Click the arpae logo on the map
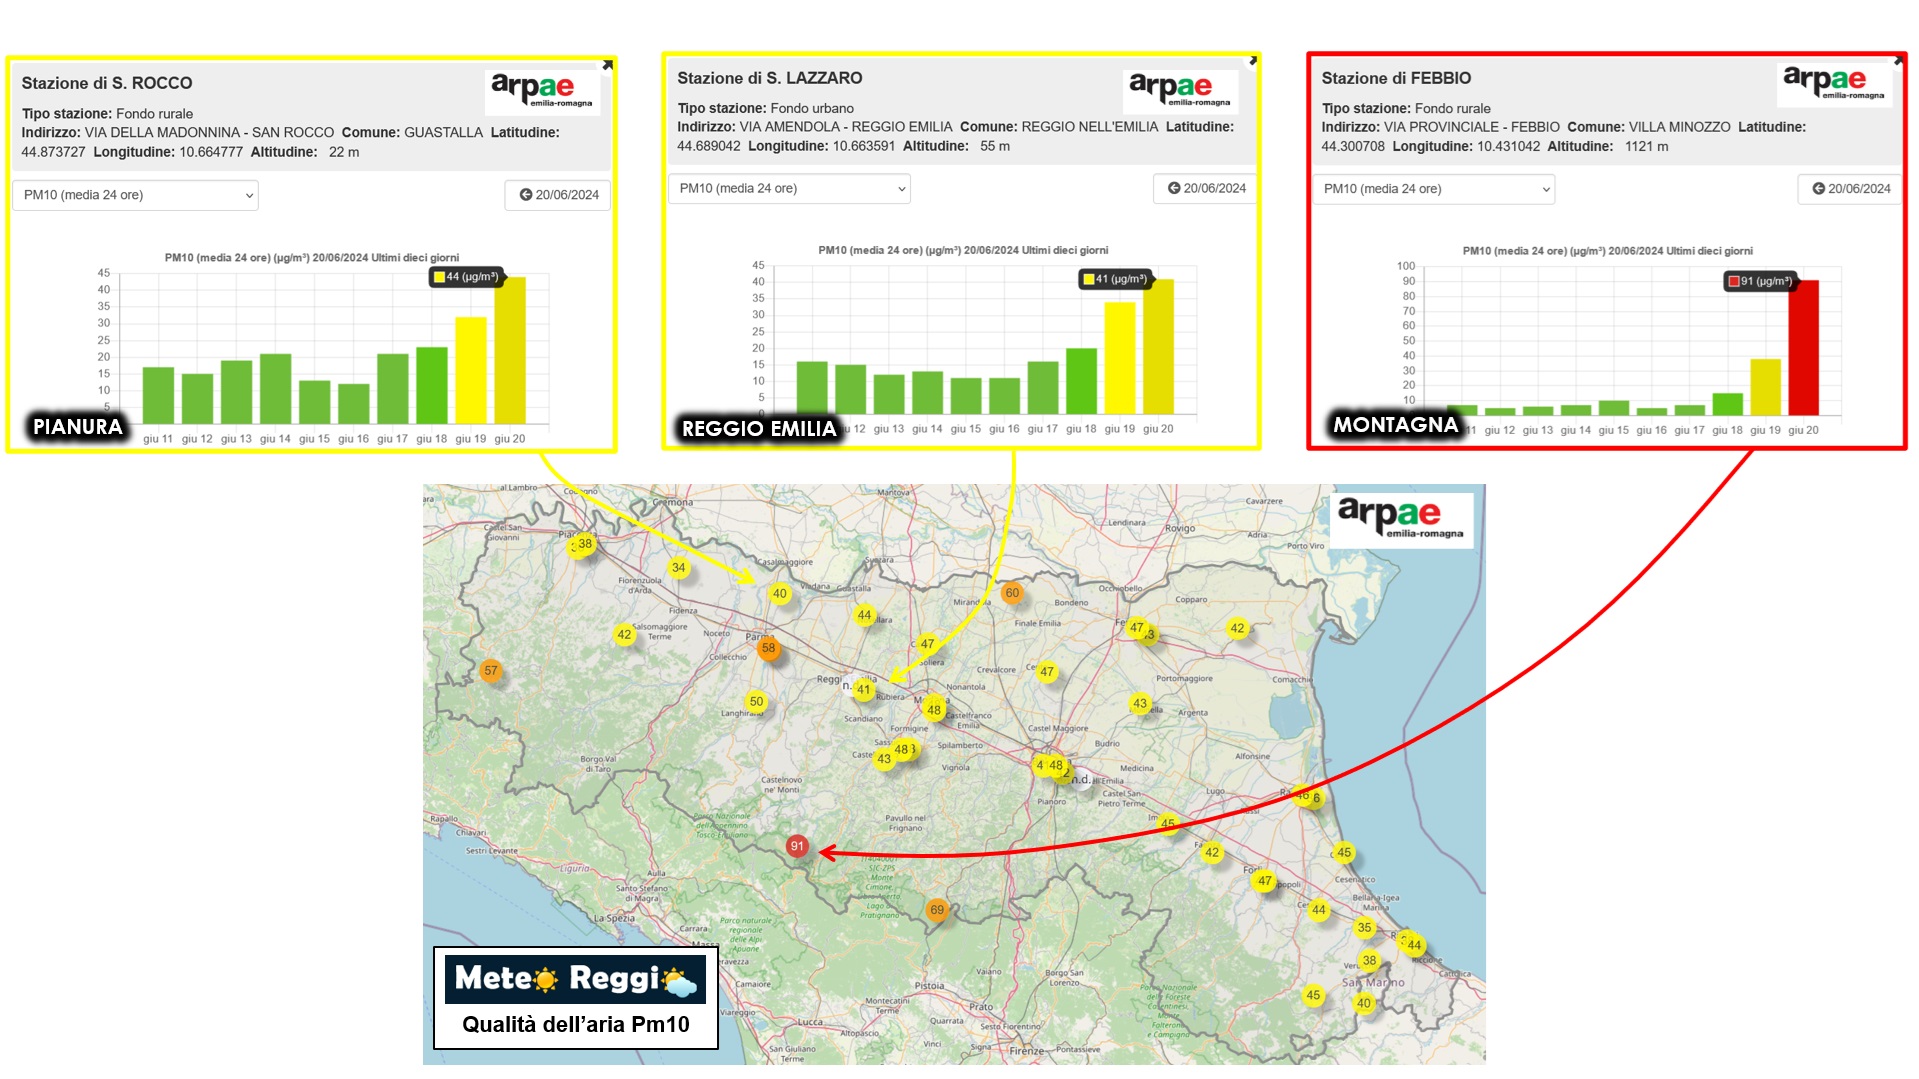The height and width of the screenshot is (1079, 1919). (x=1402, y=517)
